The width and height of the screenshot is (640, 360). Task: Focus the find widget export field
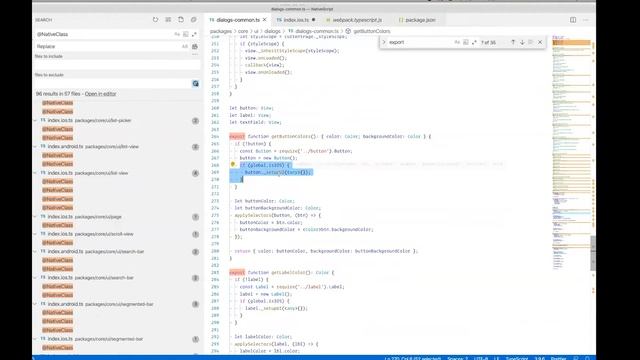tap(420, 42)
